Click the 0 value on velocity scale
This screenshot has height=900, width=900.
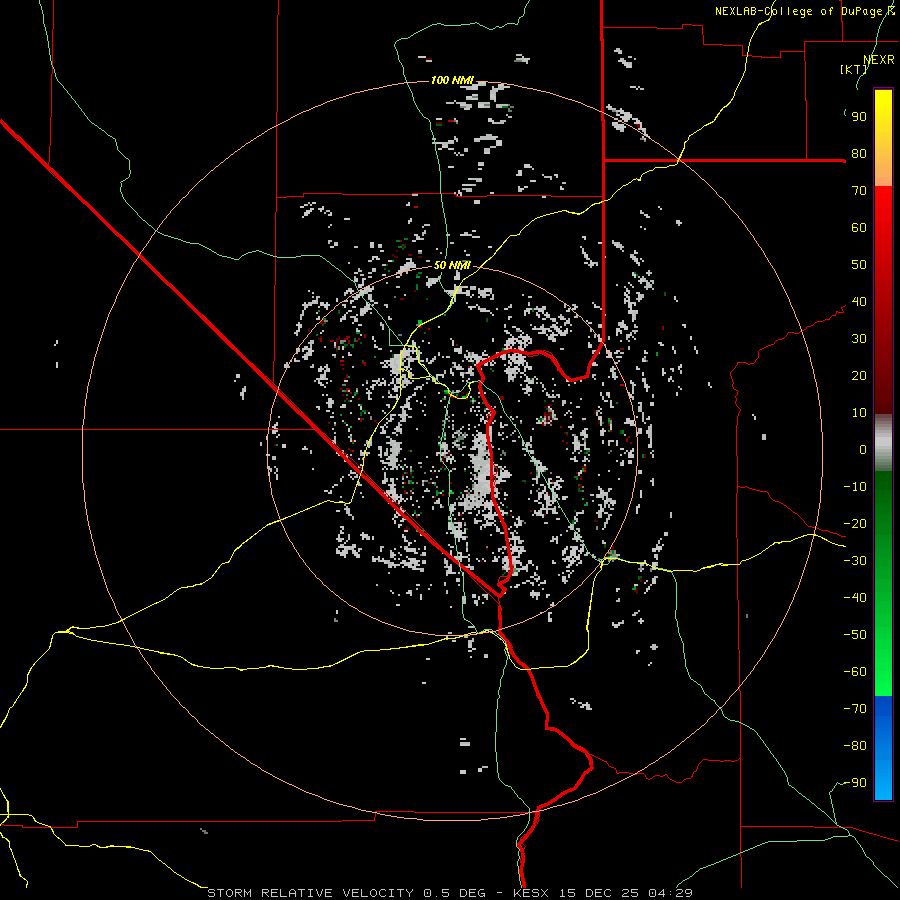tap(863, 450)
